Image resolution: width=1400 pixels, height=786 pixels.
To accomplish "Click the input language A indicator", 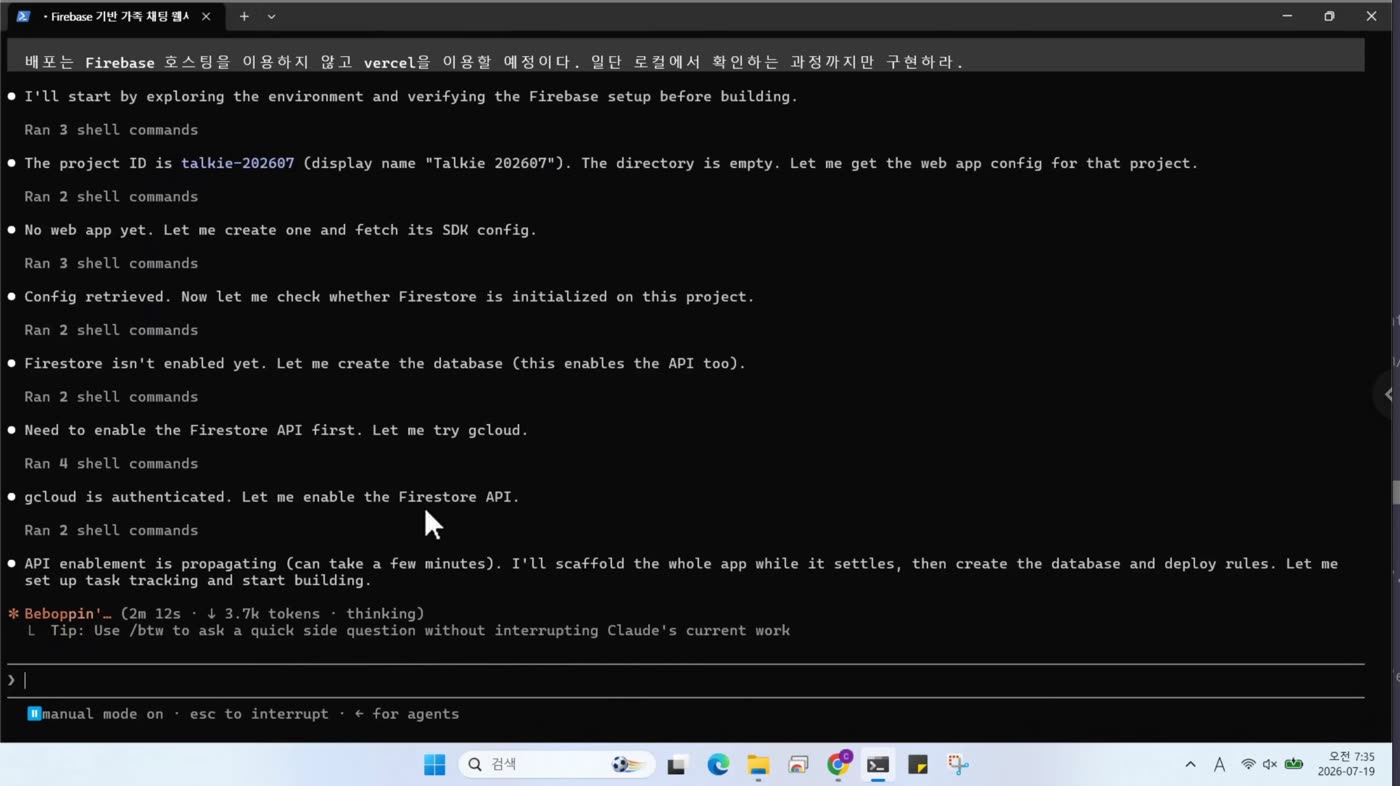I will click(x=1219, y=765).
